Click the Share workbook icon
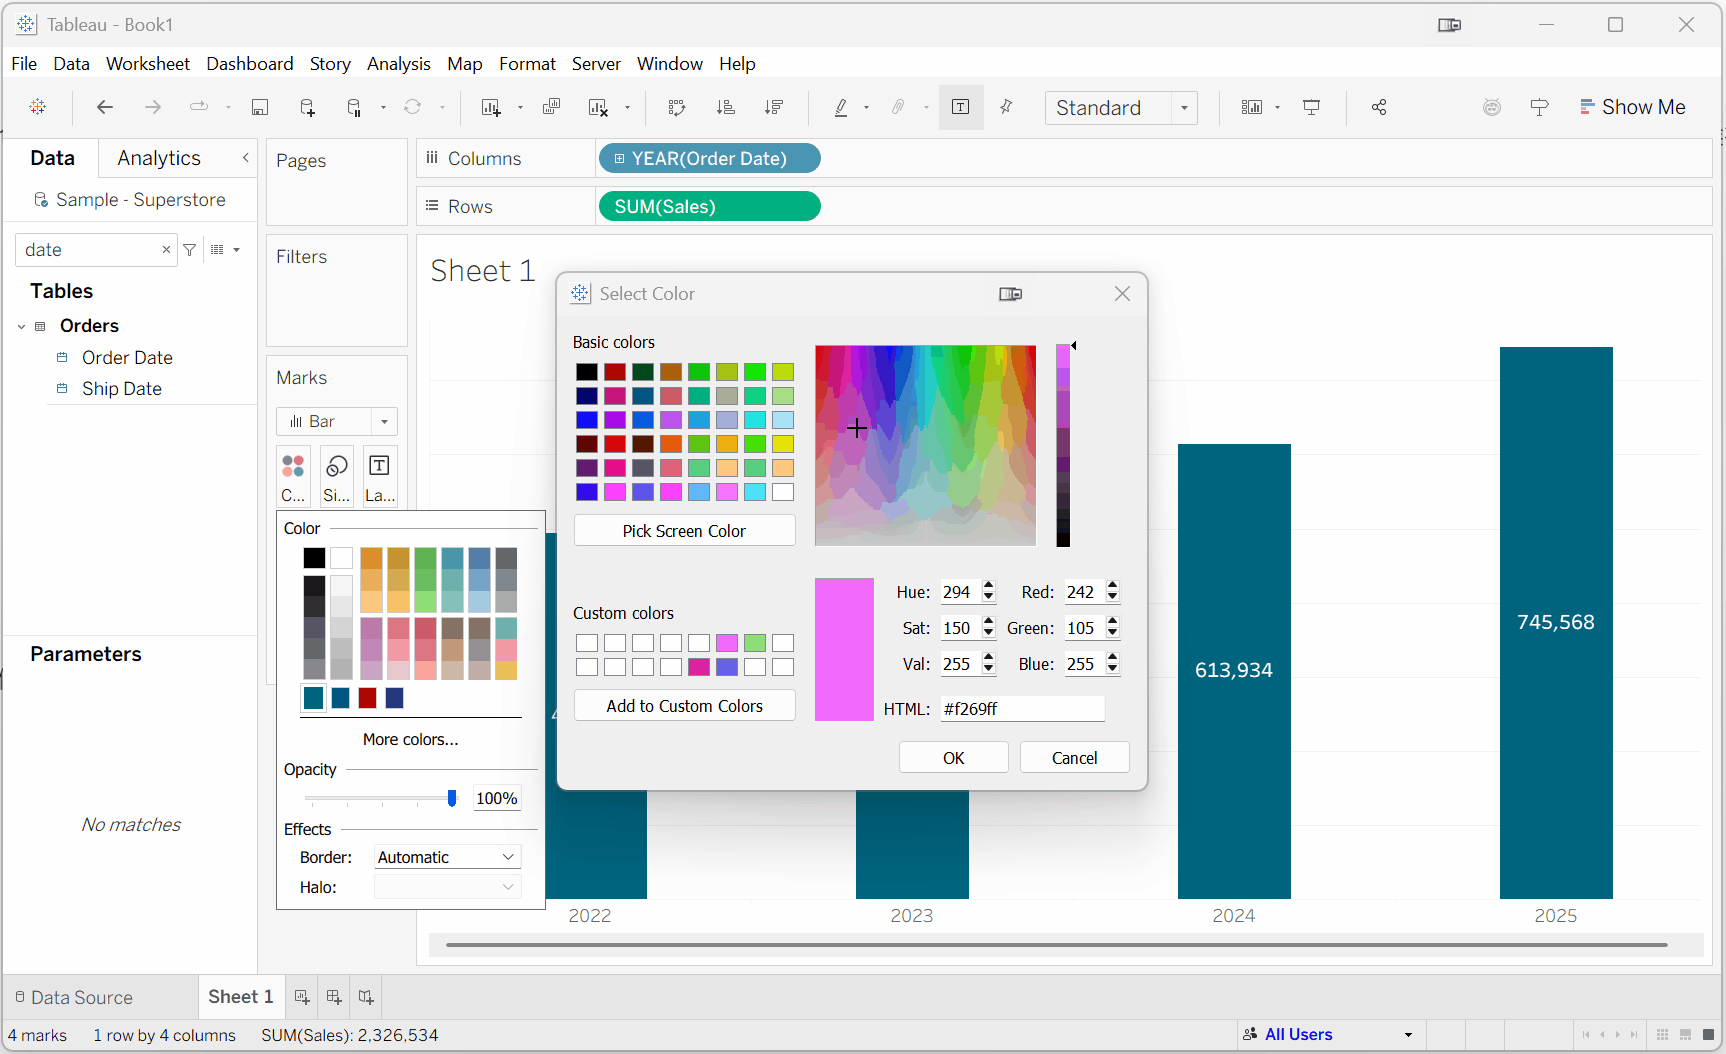 1379,107
